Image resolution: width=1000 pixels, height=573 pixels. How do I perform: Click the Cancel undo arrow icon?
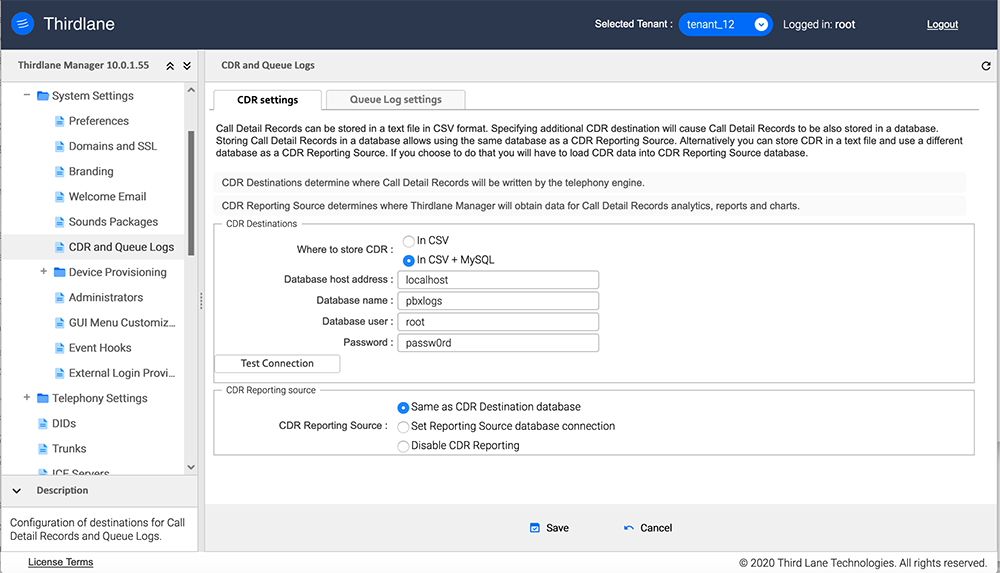(x=628, y=528)
